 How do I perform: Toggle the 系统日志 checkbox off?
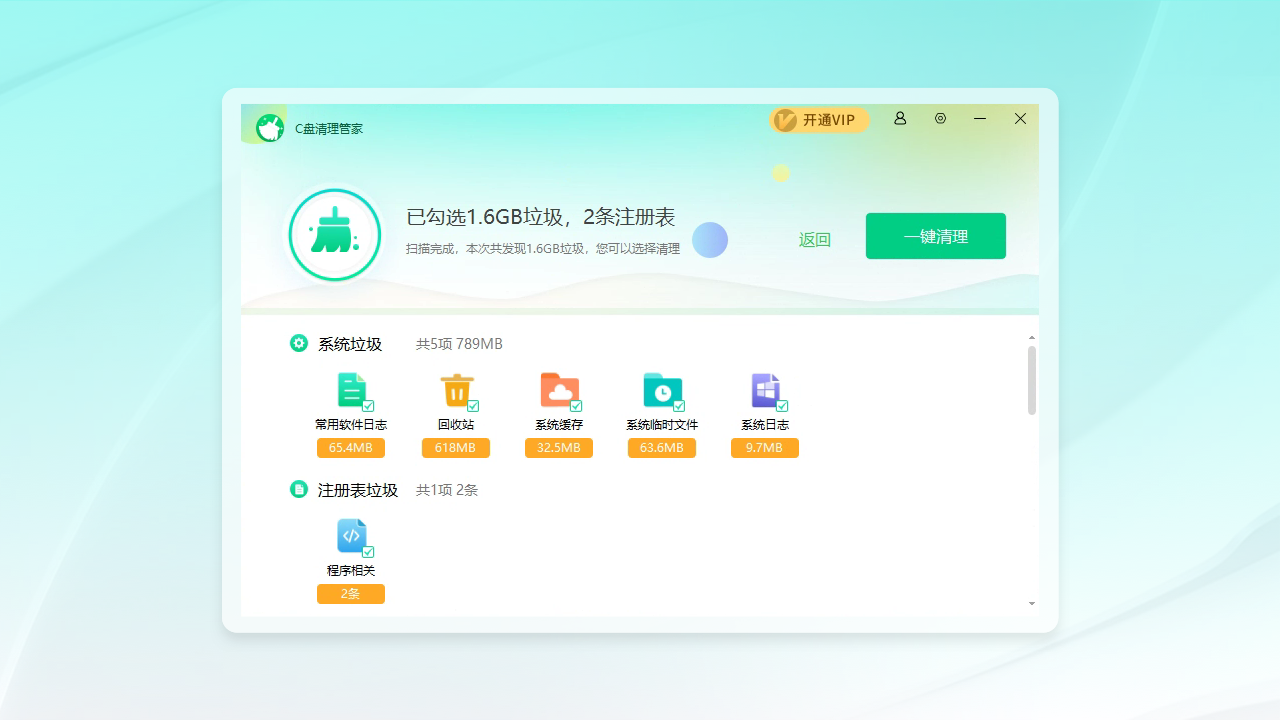(781, 406)
